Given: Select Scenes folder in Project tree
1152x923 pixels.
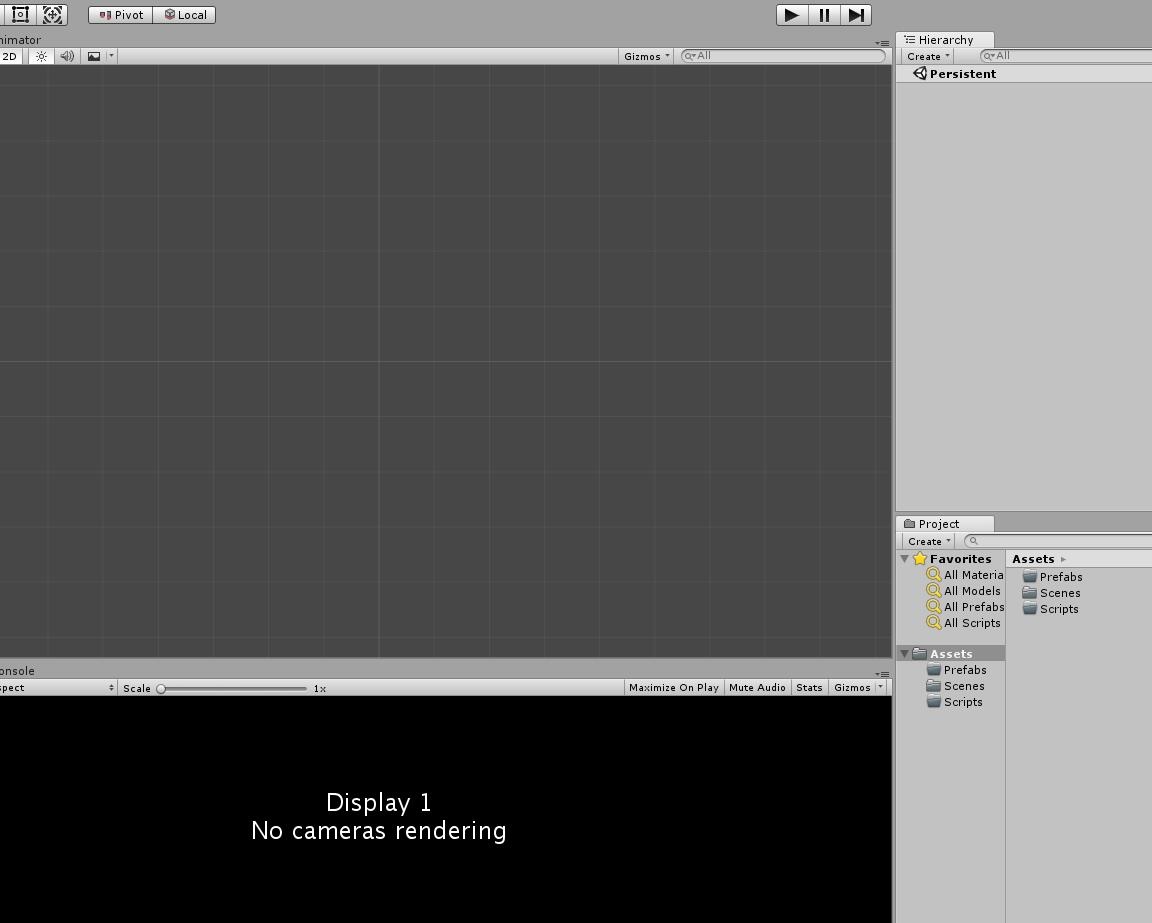Looking at the screenshot, I should pos(964,686).
